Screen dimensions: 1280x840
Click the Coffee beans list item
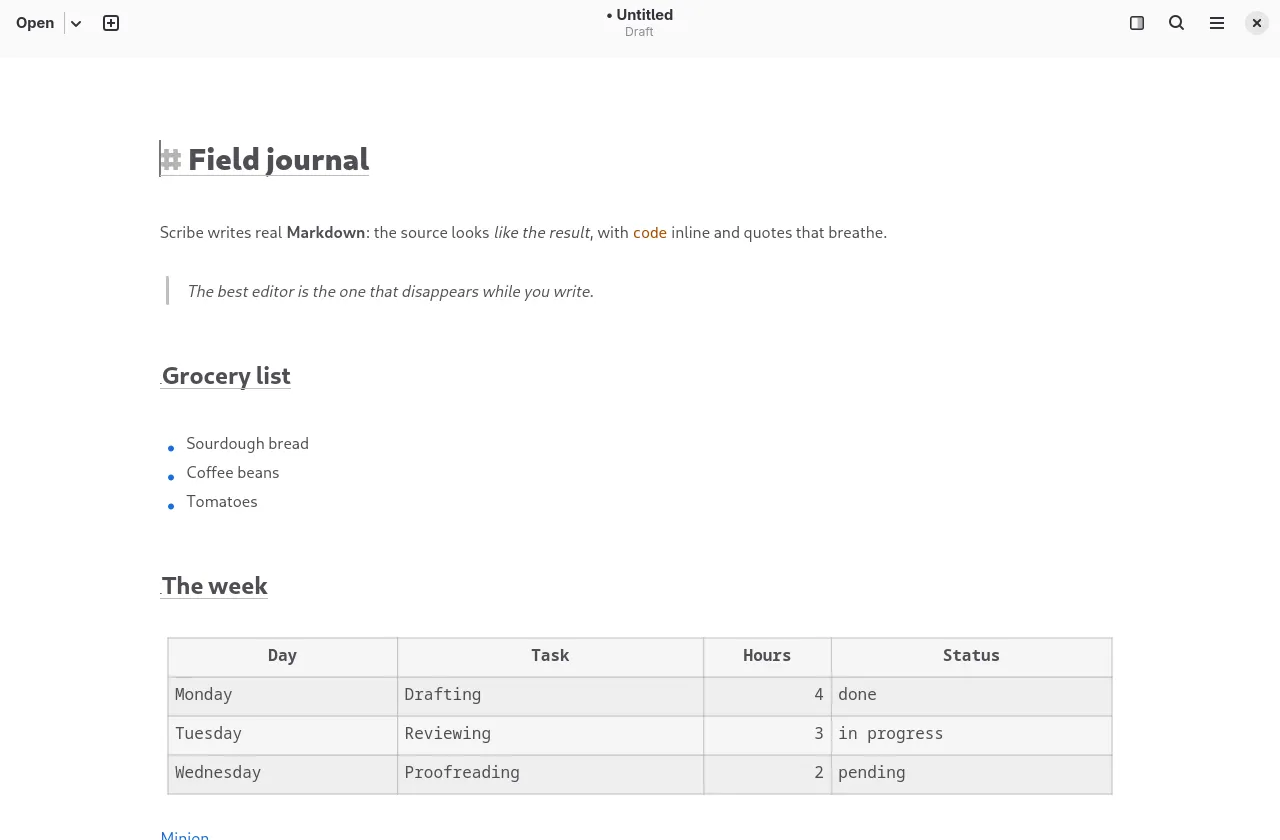233,472
